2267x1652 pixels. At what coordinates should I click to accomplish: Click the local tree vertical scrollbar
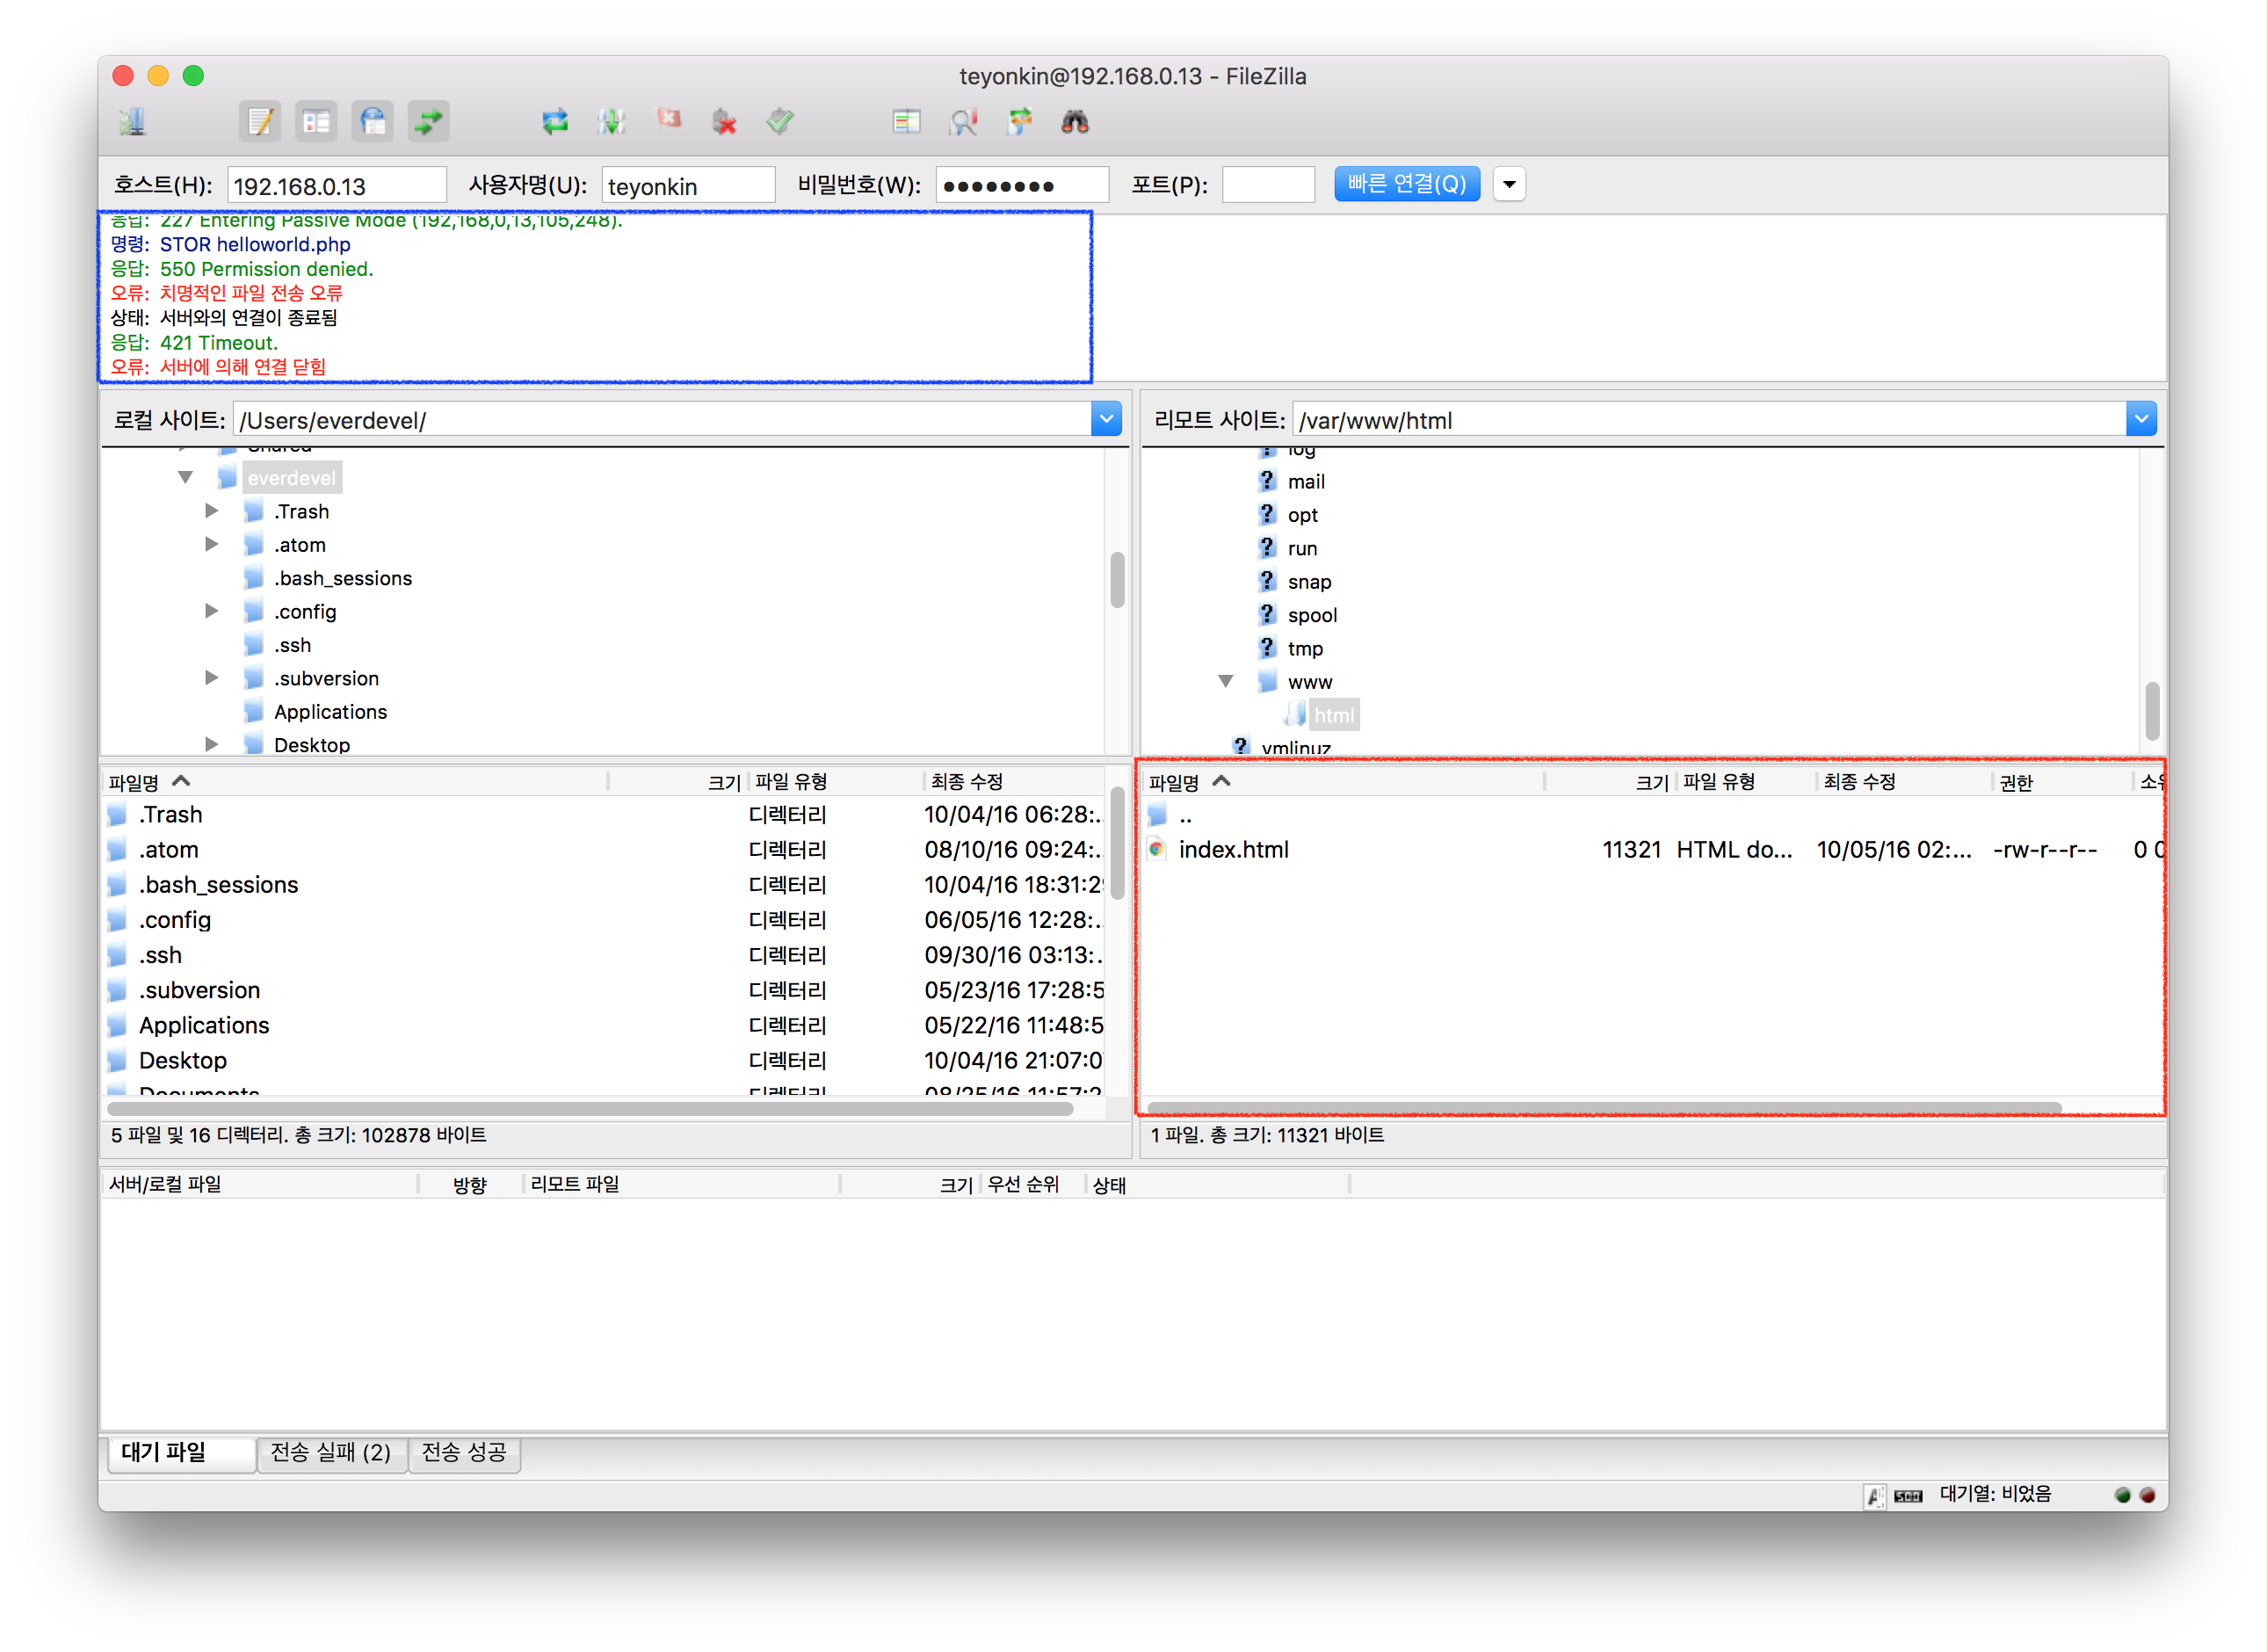[1117, 580]
